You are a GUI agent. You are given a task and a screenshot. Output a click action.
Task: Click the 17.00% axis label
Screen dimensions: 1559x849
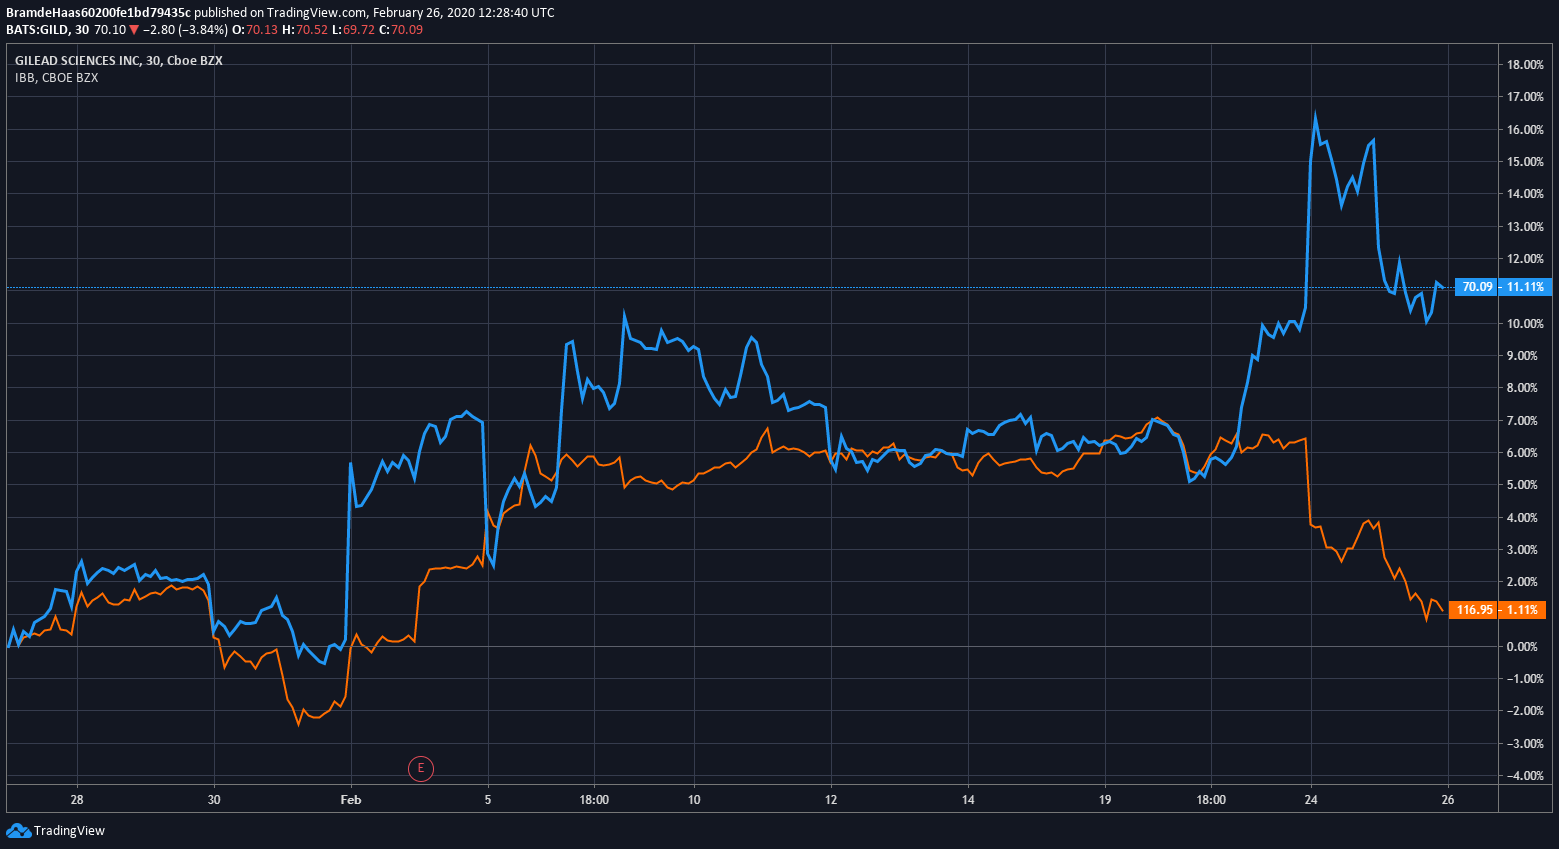[x=1525, y=97]
